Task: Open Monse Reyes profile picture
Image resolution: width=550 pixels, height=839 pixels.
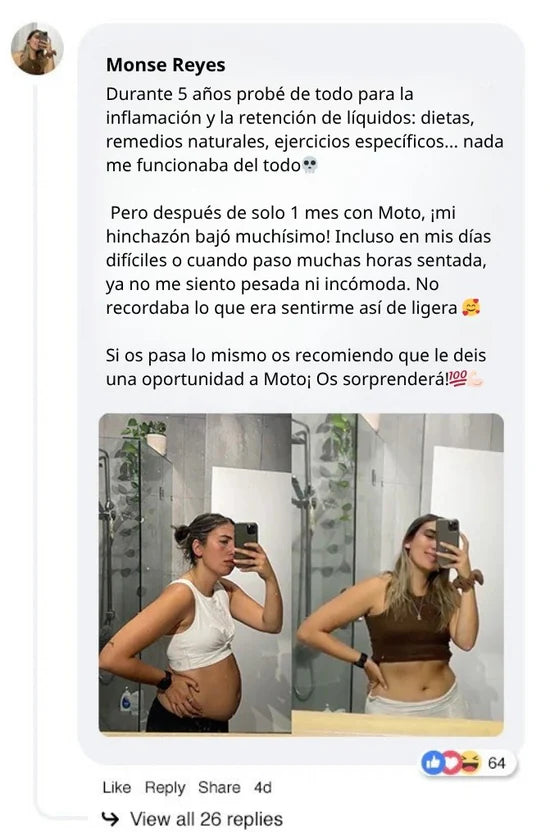Action: tap(37, 49)
